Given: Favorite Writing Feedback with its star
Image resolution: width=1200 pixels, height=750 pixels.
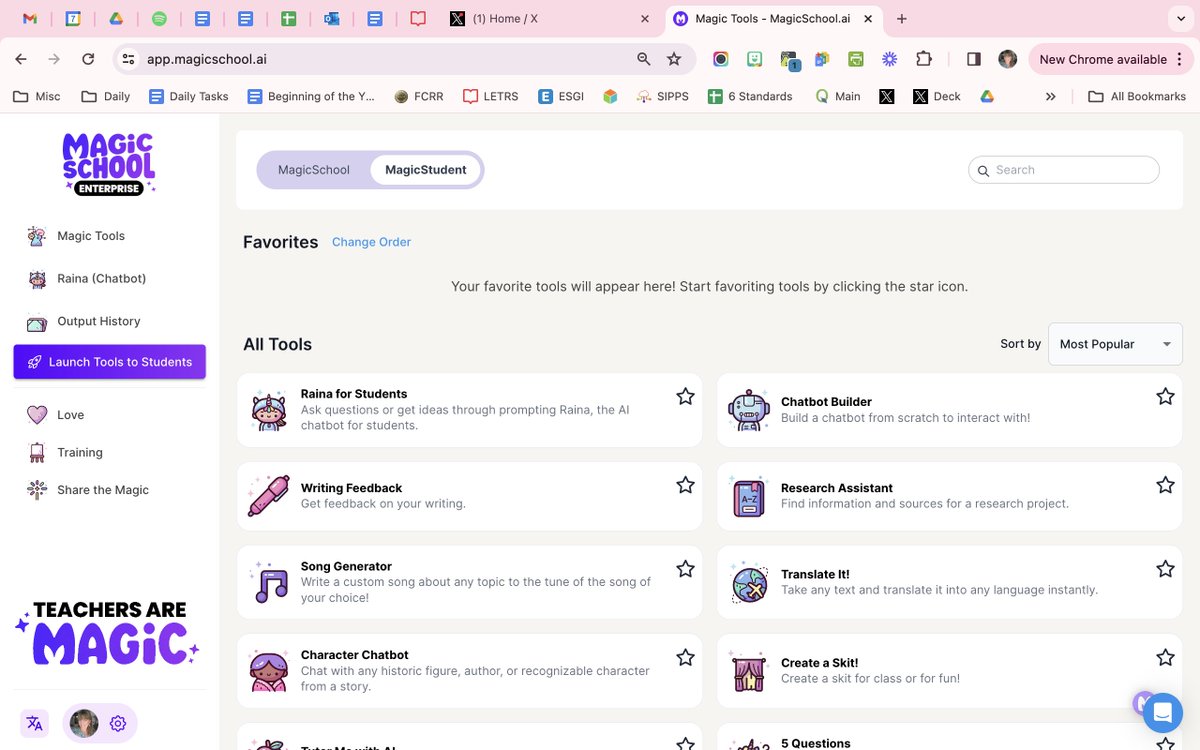Looking at the screenshot, I should (685, 485).
